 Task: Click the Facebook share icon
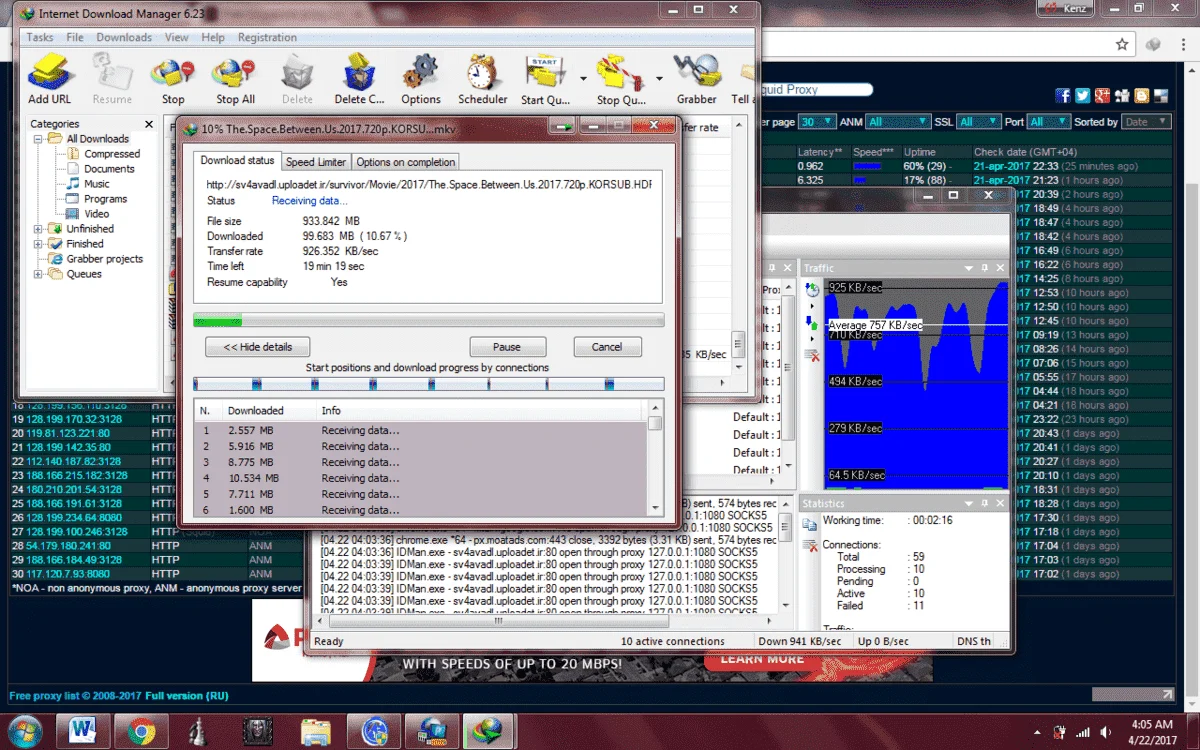point(1063,95)
